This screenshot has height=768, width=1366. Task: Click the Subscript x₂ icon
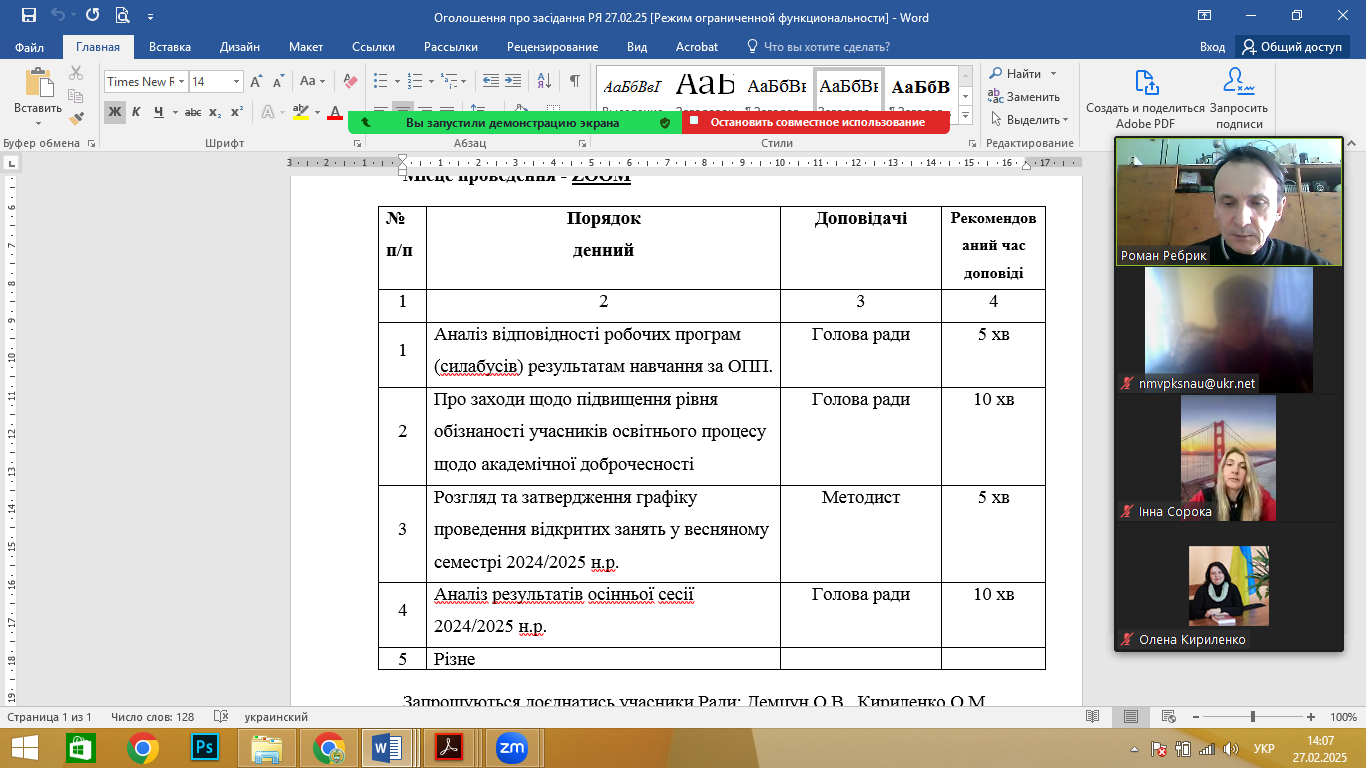[215, 112]
